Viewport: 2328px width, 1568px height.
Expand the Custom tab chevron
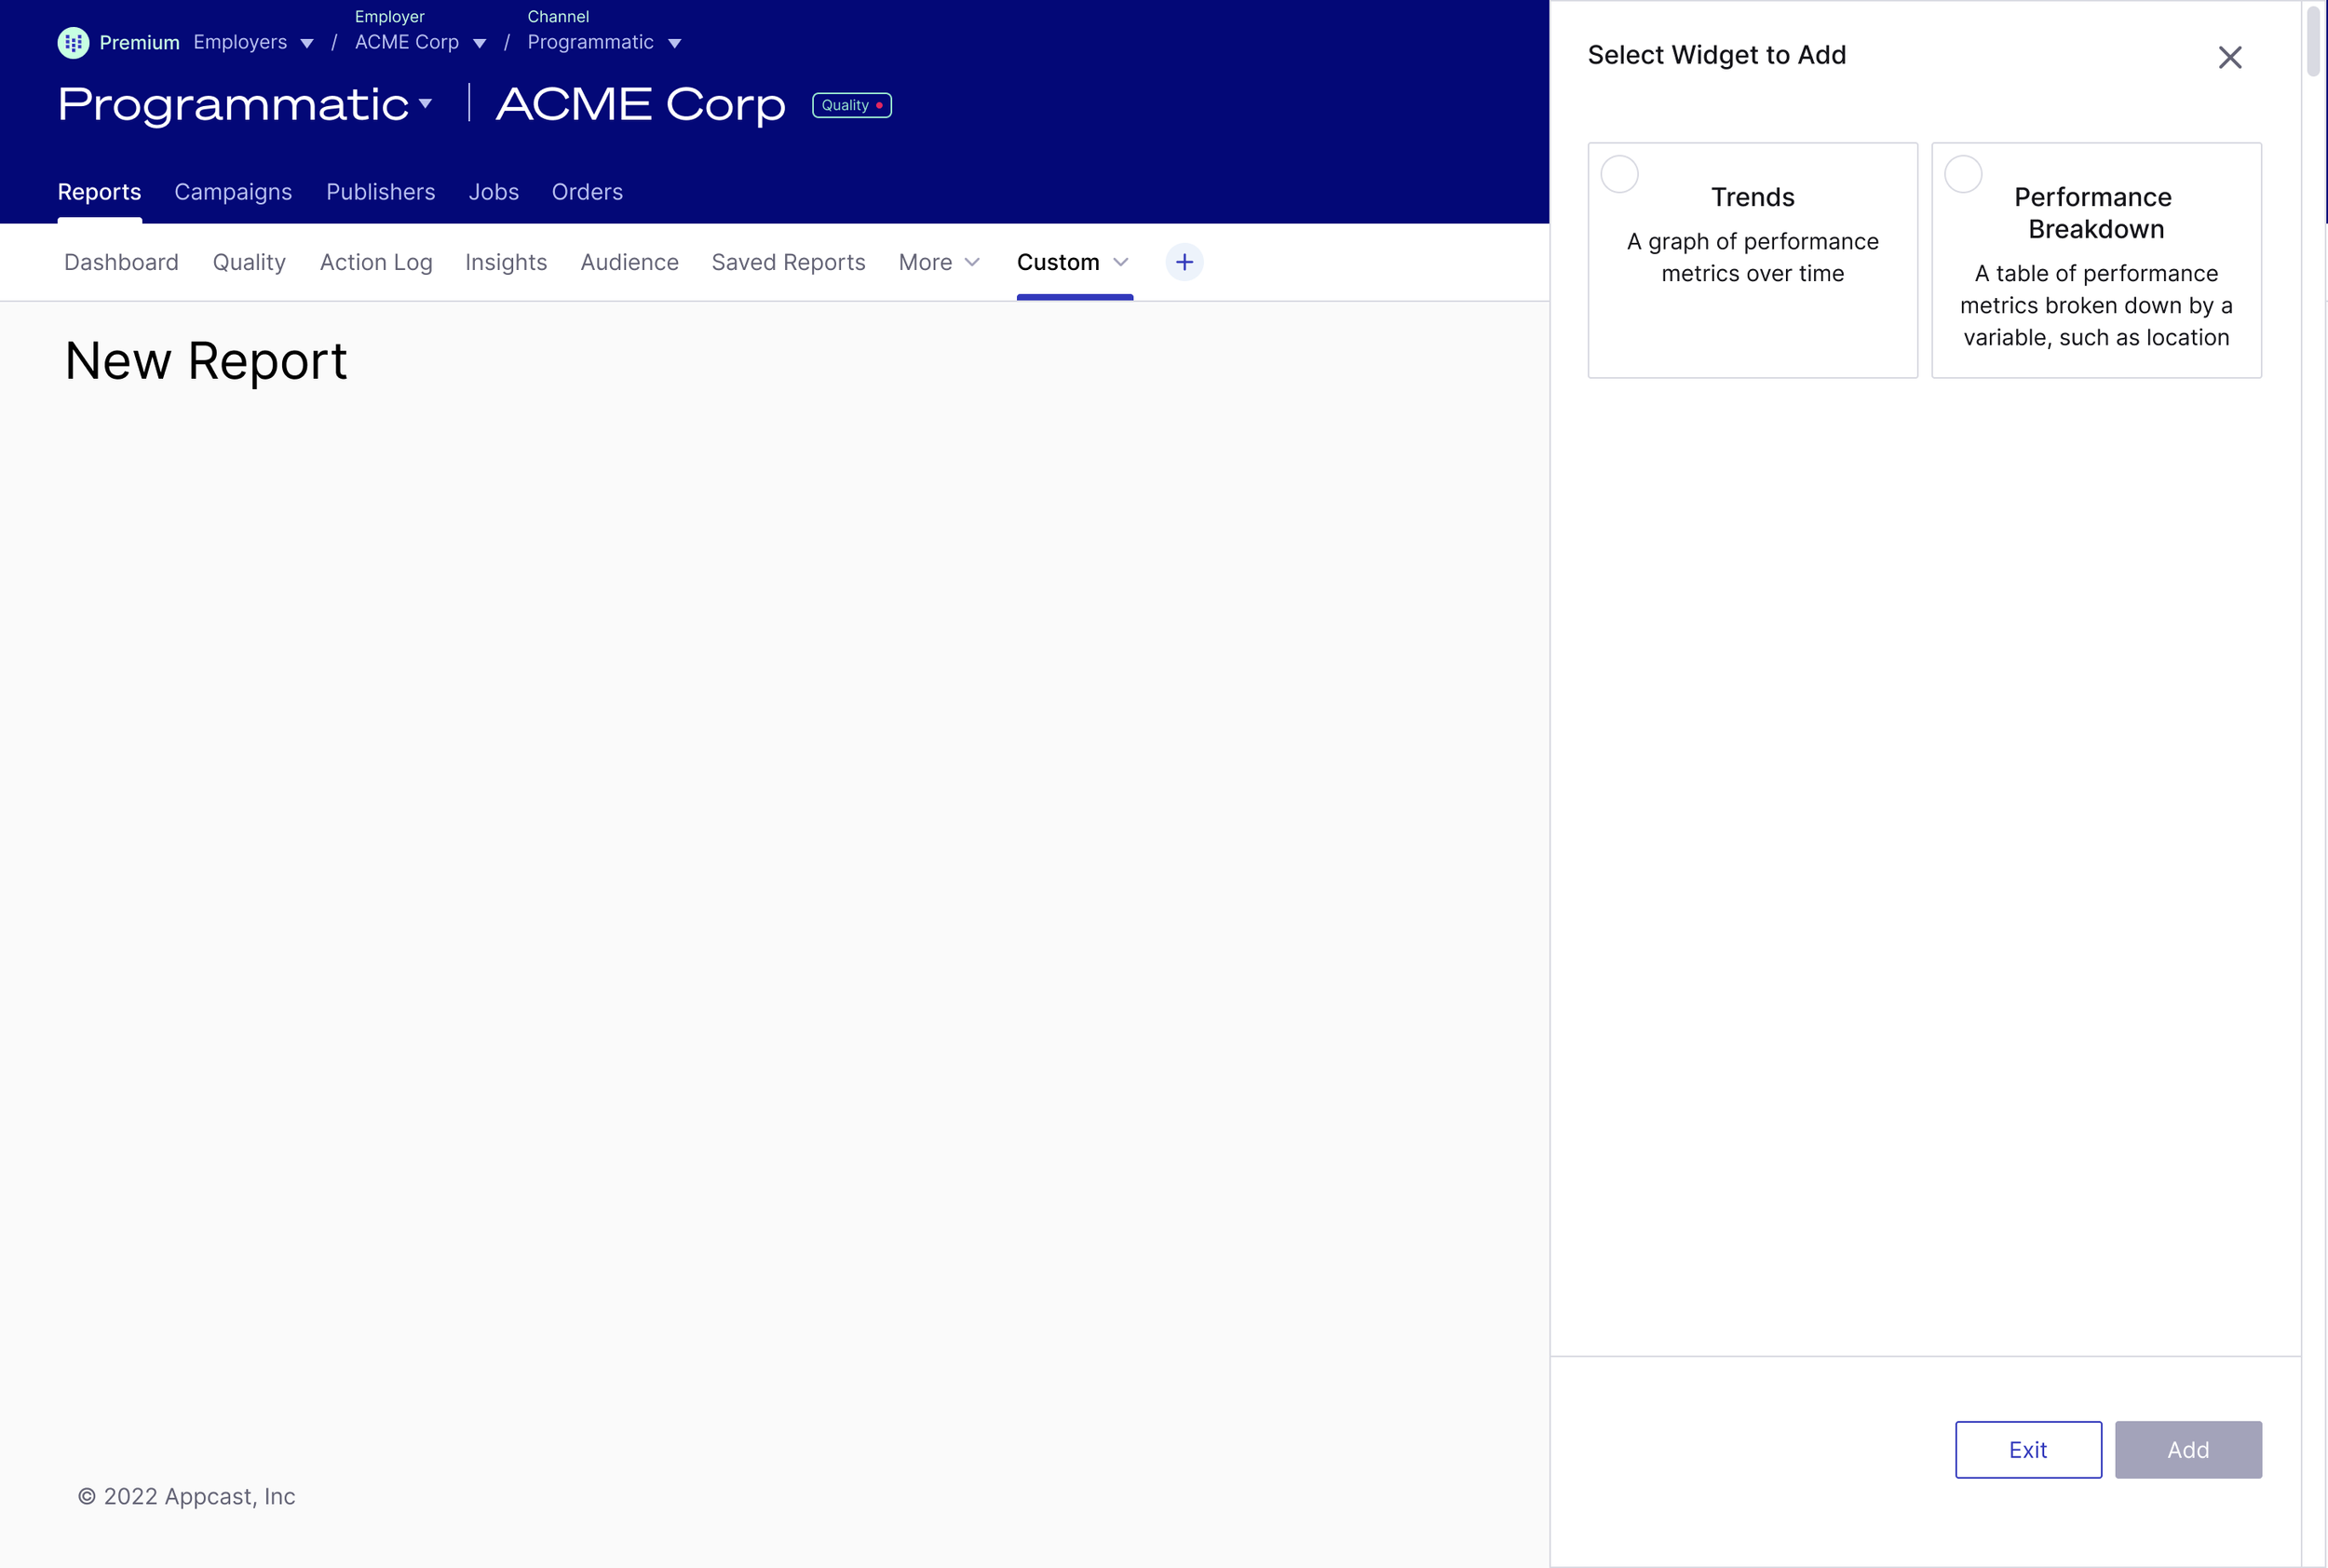point(1121,262)
